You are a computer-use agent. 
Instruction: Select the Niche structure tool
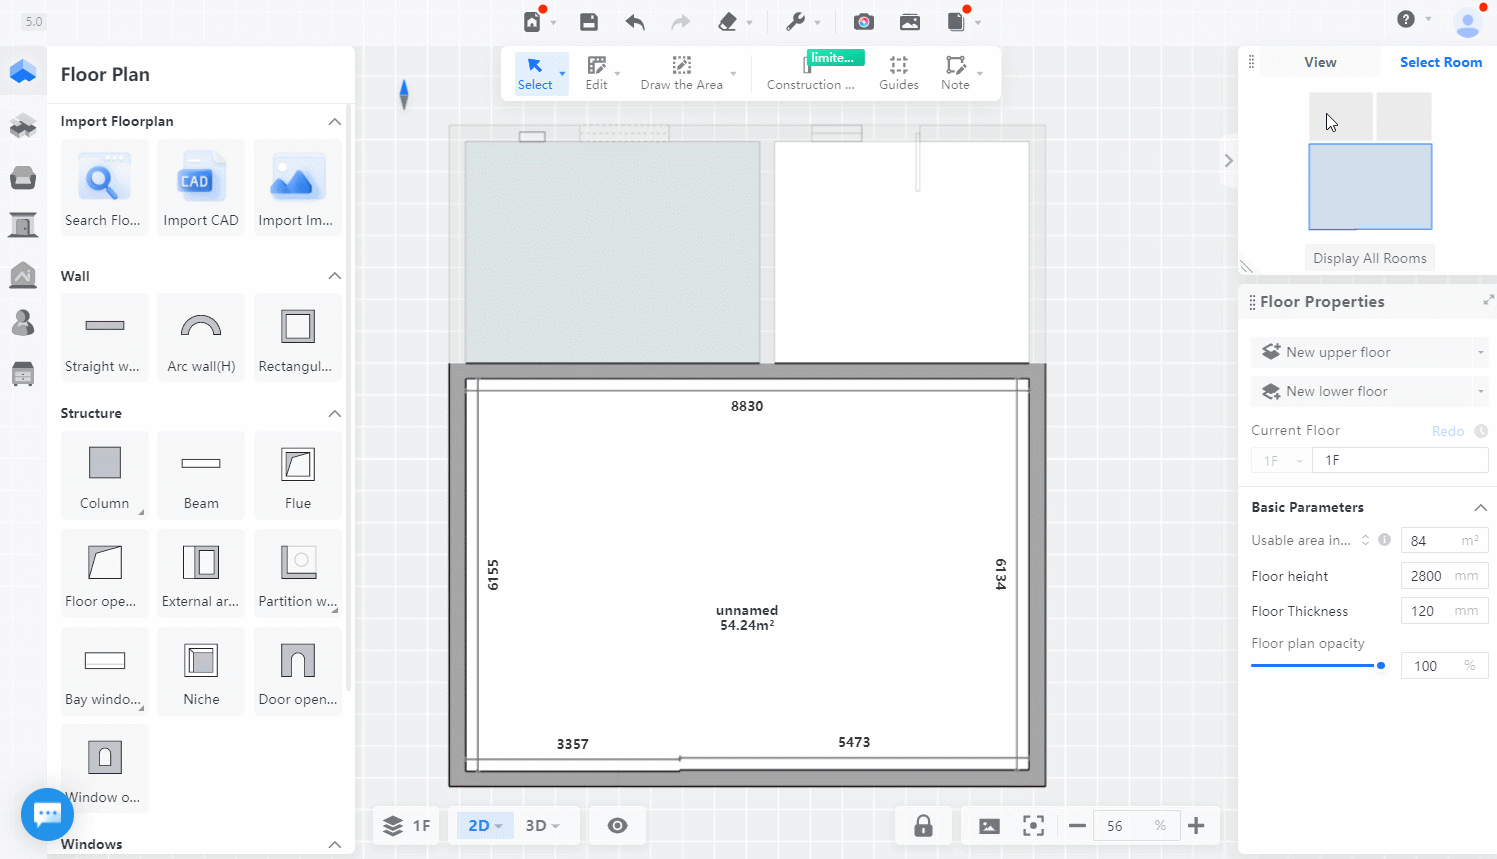point(201,671)
